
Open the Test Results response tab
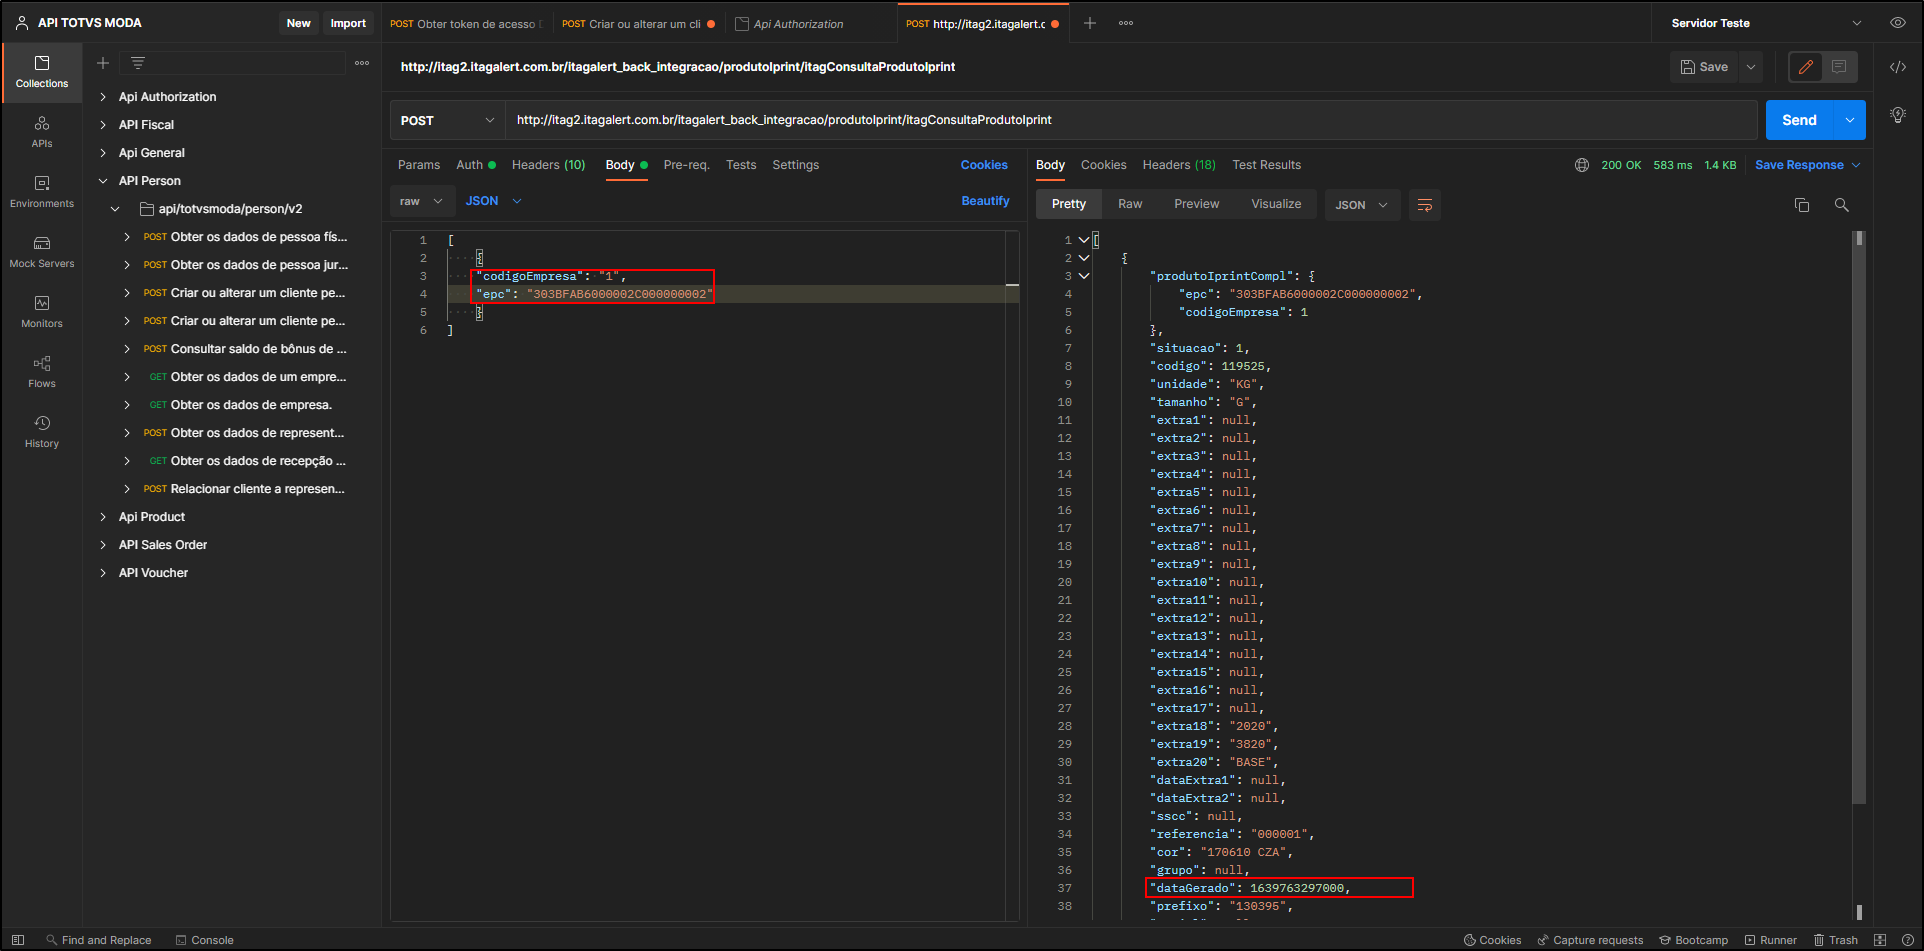point(1266,165)
